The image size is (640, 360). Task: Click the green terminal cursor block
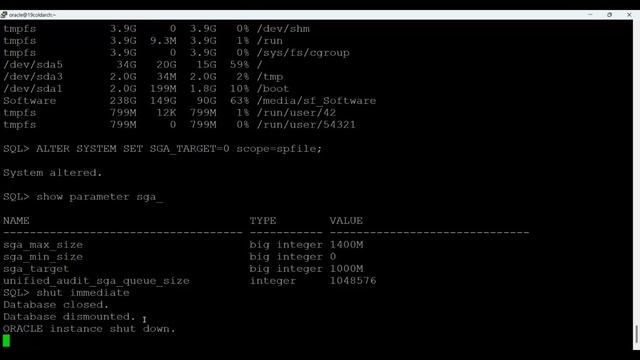click(6, 340)
